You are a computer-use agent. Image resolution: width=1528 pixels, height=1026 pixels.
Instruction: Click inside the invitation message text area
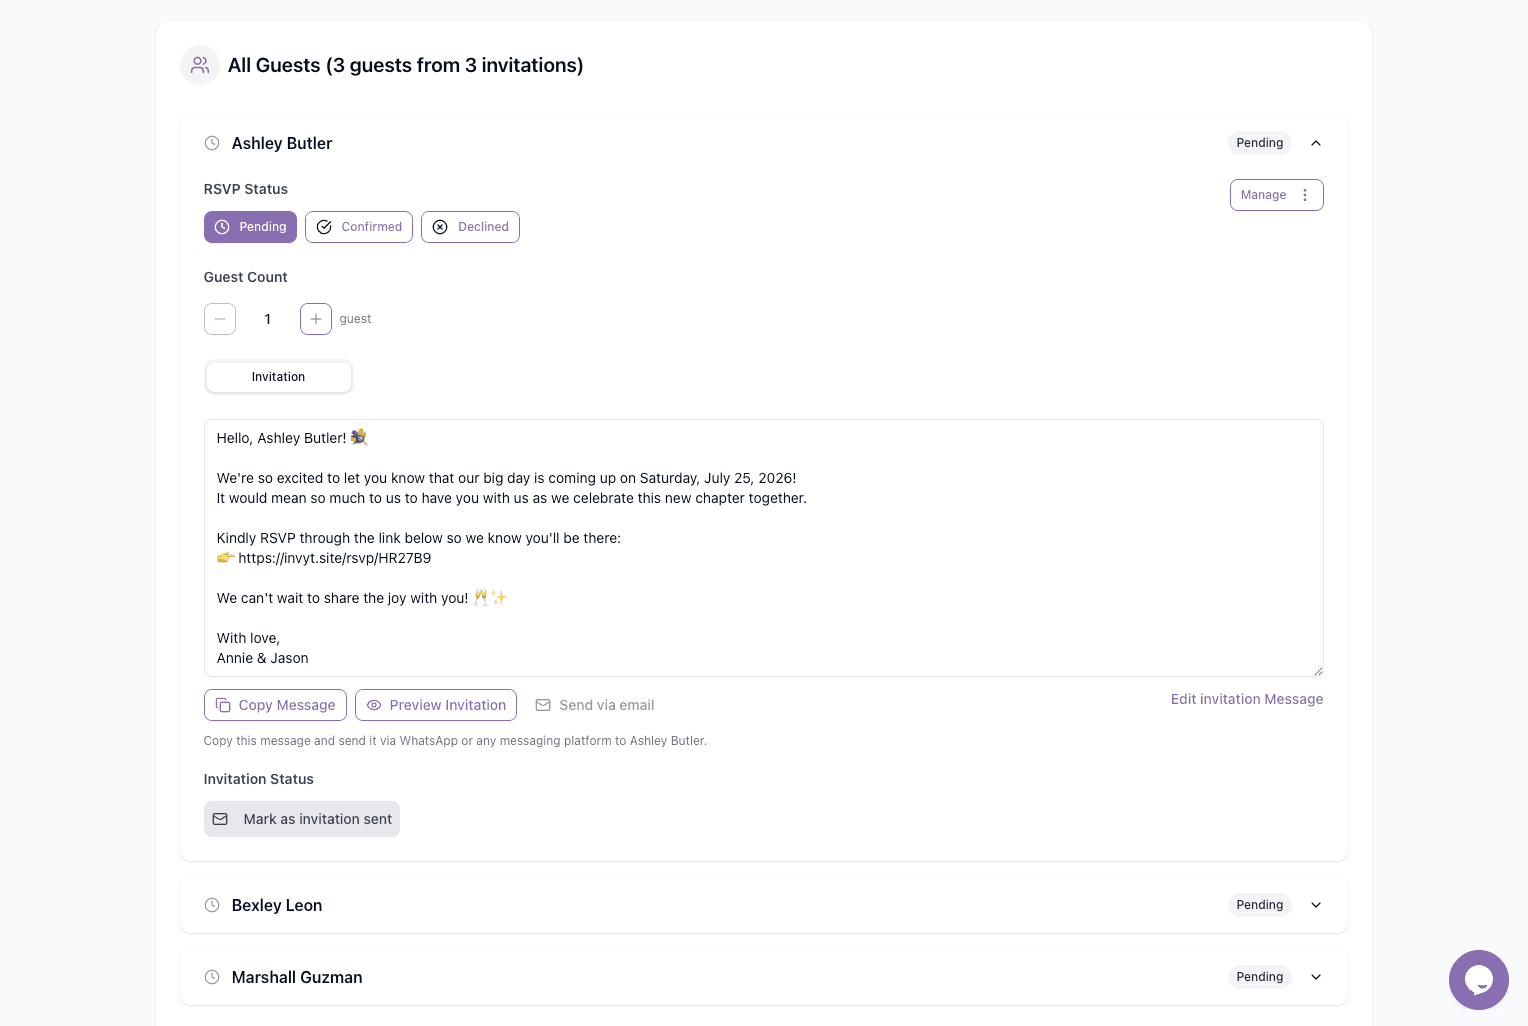(x=763, y=548)
